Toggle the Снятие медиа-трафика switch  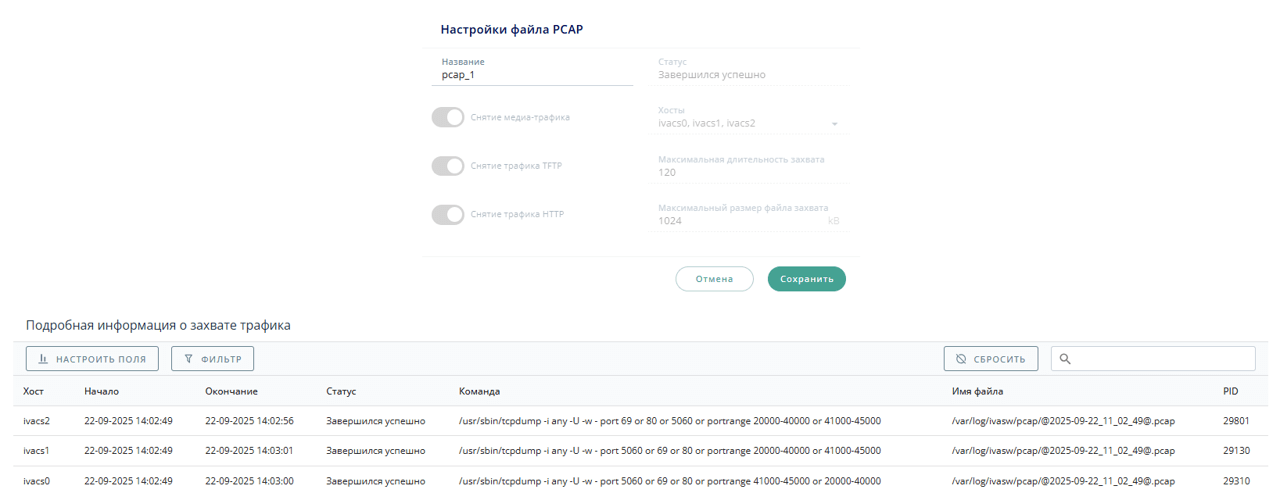pyautogui.click(x=448, y=117)
